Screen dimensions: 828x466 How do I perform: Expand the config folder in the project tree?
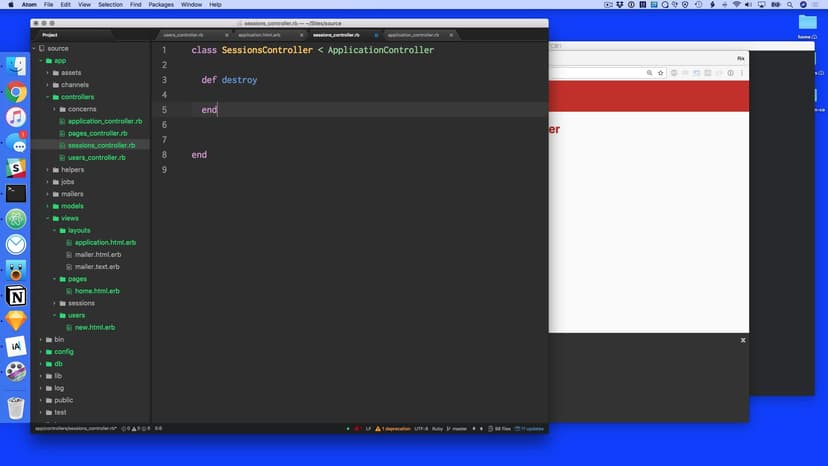(40, 352)
